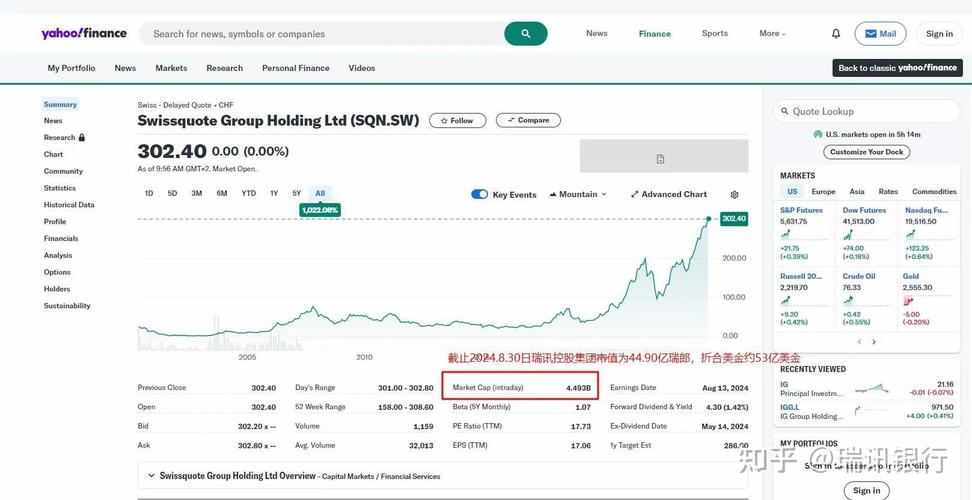Screen dimensions: 972x500
Task: Select the All chart range
Action: pos(320,193)
